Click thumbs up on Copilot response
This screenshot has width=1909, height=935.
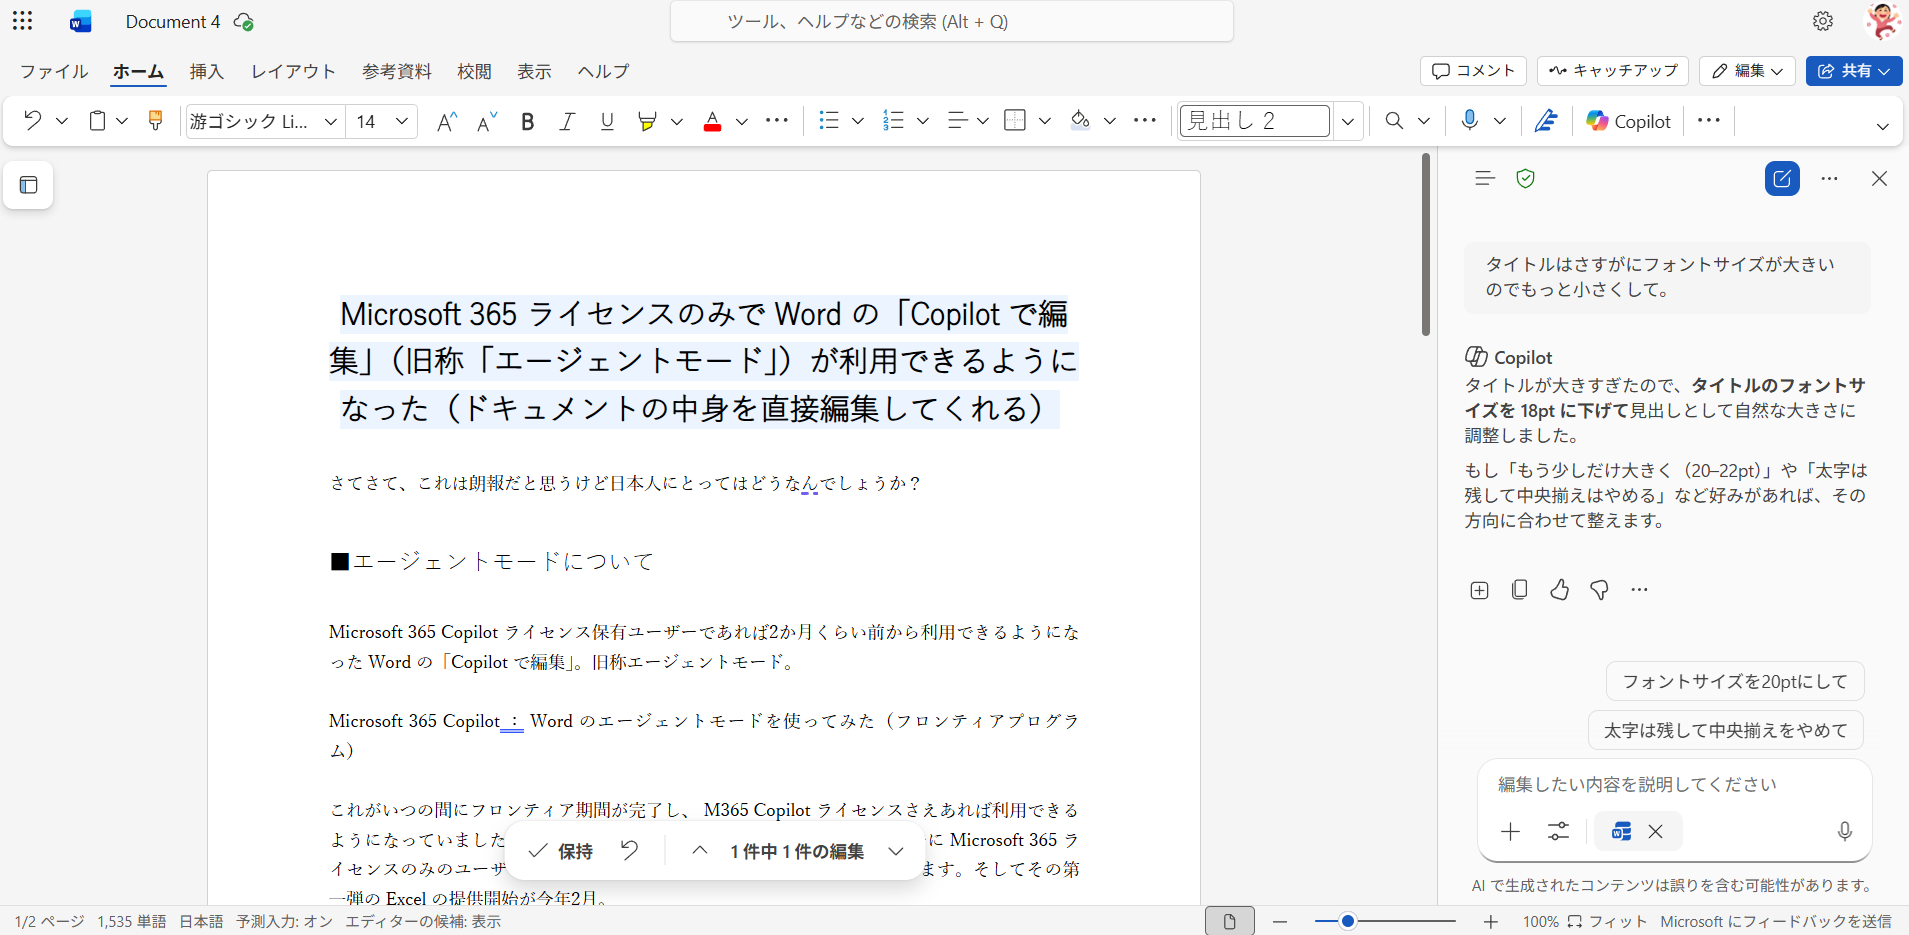pyautogui.click(x=1559, y=590)
